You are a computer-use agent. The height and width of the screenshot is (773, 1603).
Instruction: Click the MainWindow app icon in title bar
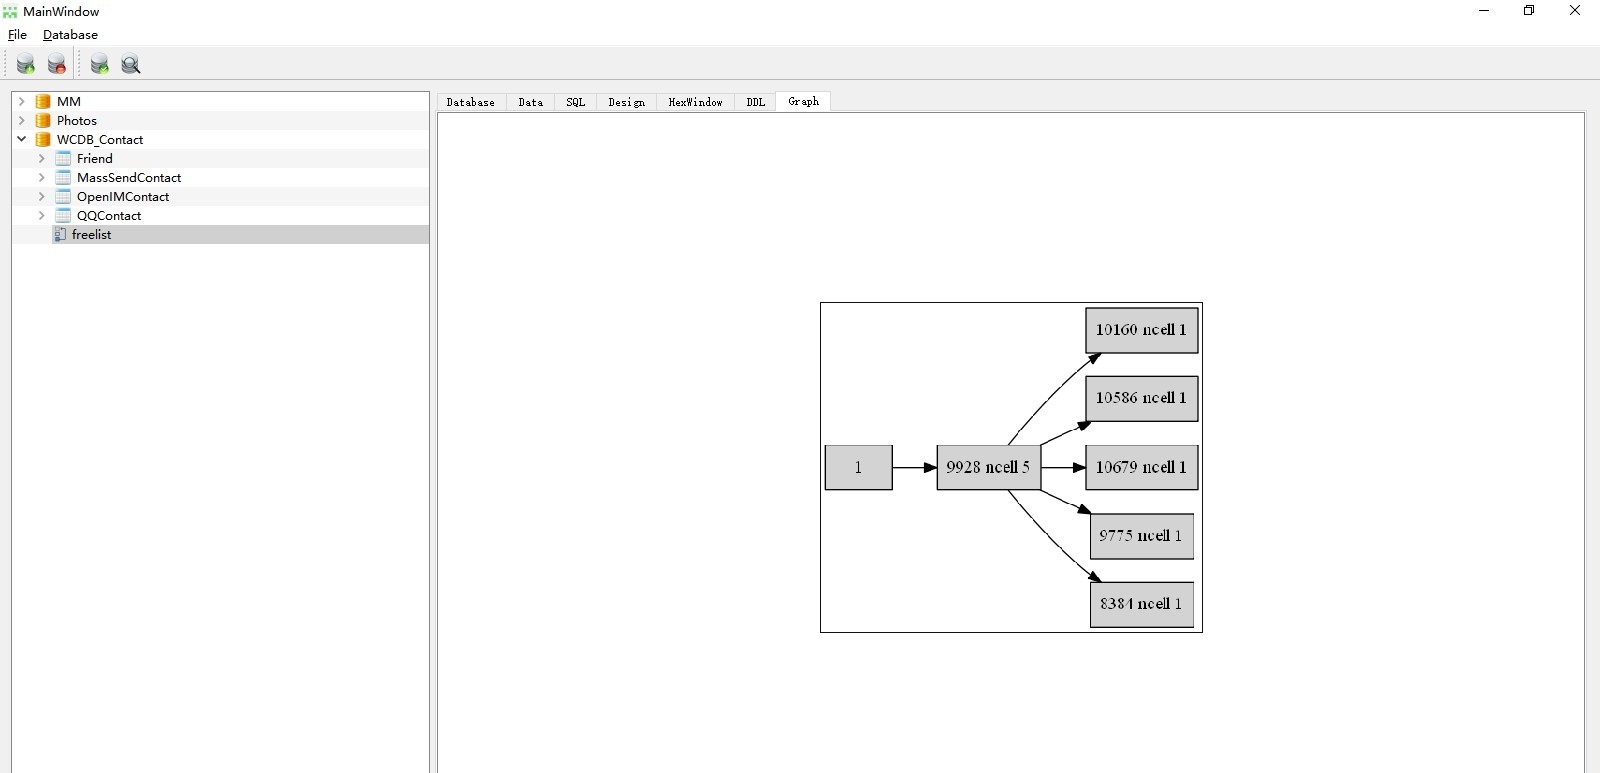pos(10,12)
